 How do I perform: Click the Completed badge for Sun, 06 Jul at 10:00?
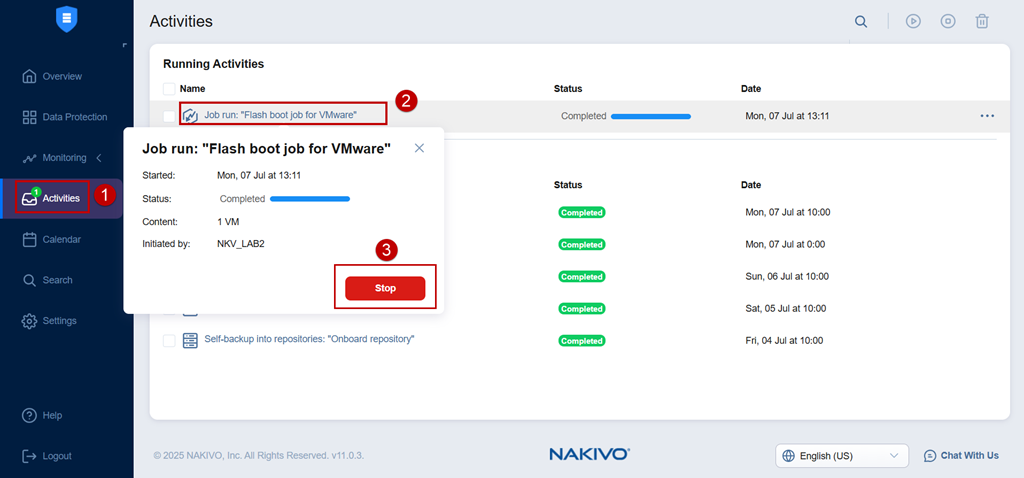click(581, 276)
